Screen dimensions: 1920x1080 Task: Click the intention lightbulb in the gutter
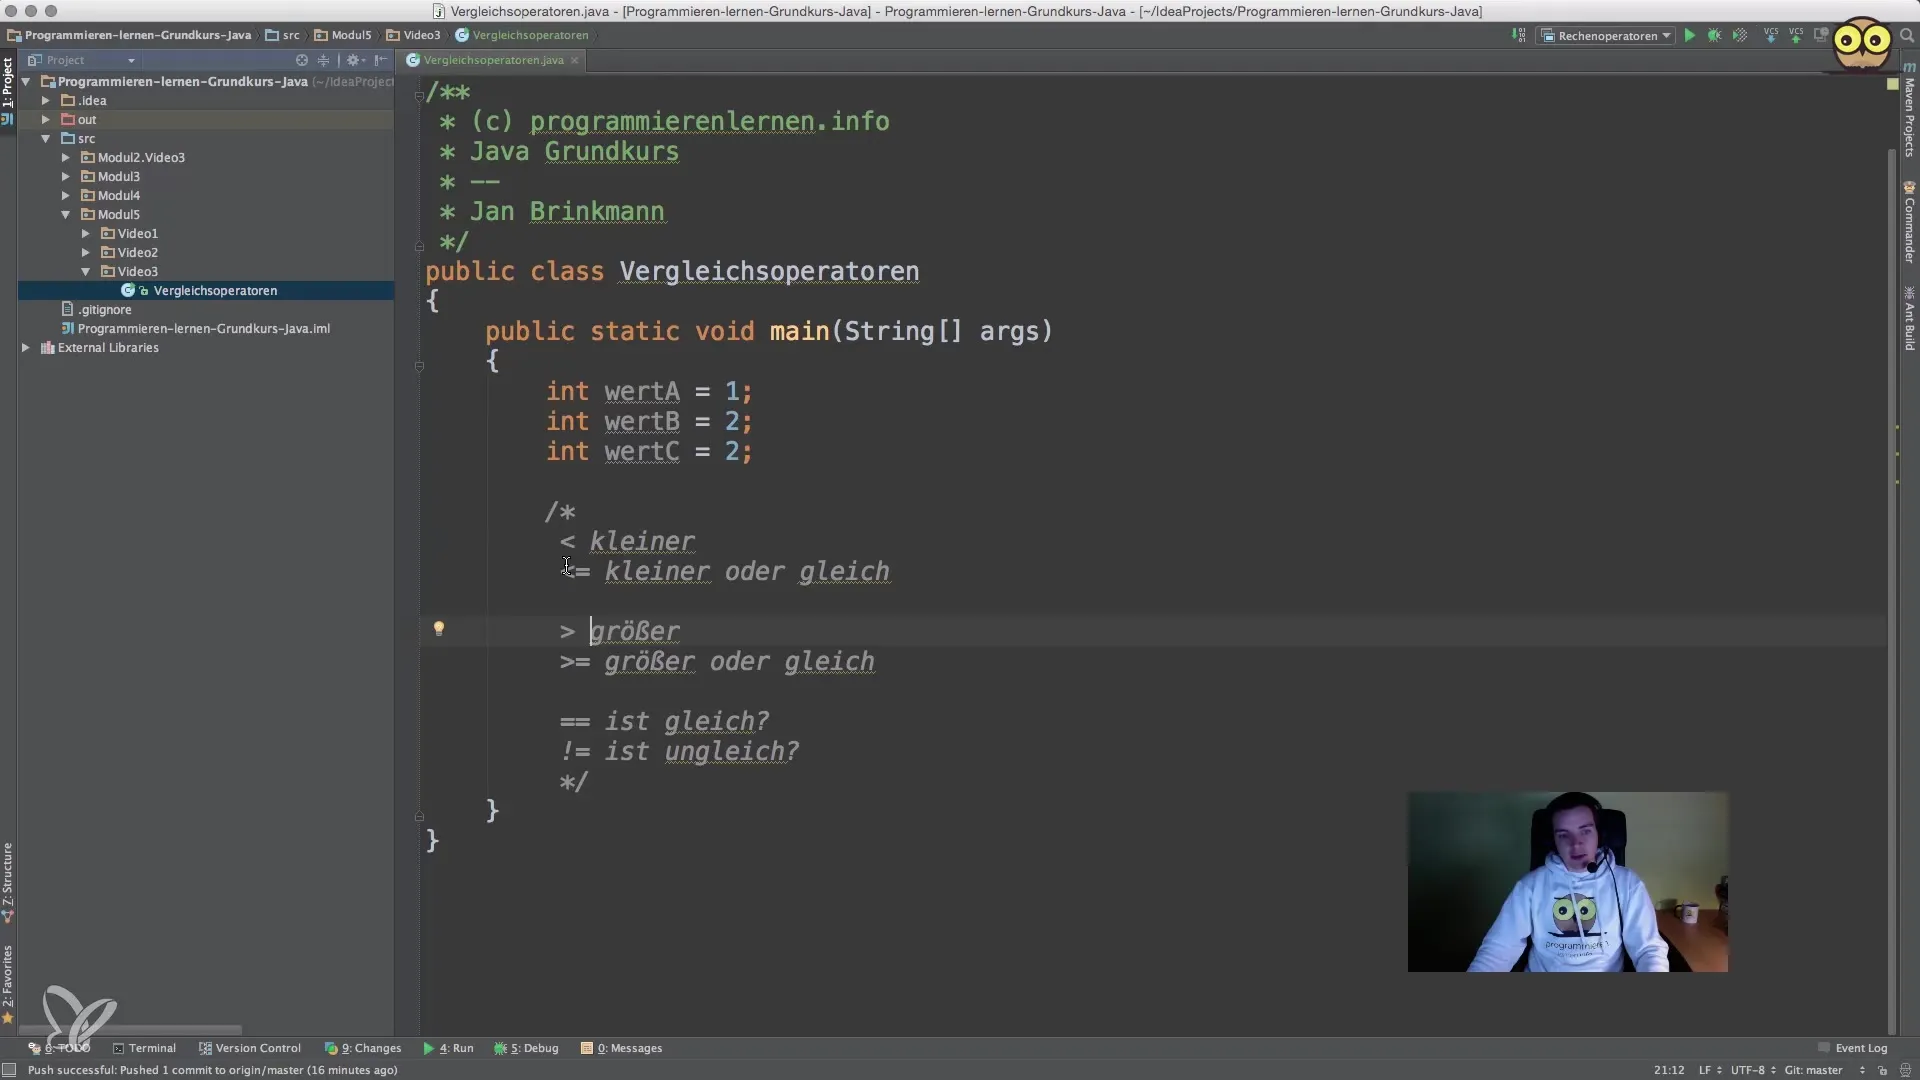click(x=438, y=629)
